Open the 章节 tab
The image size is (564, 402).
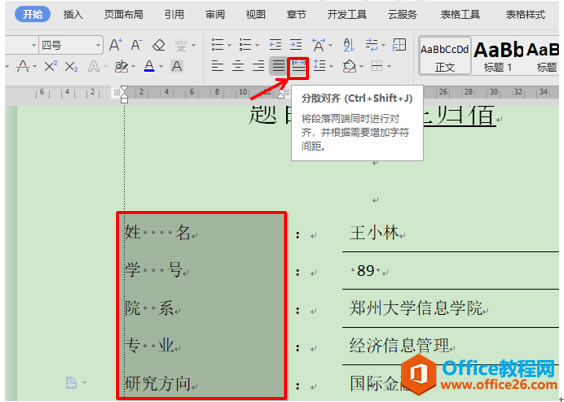click(x=296, y=14)
